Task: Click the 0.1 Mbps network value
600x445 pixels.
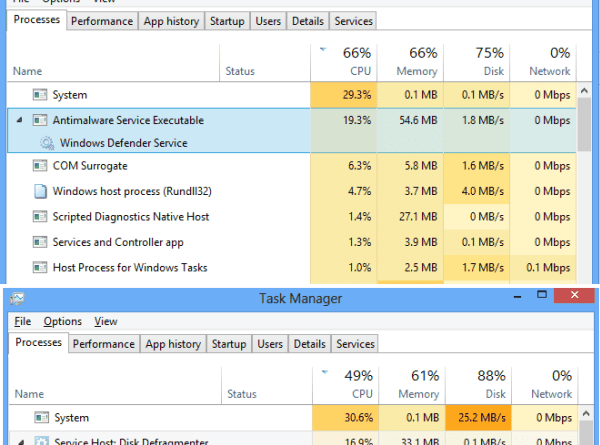Action: tap(548, 267)
